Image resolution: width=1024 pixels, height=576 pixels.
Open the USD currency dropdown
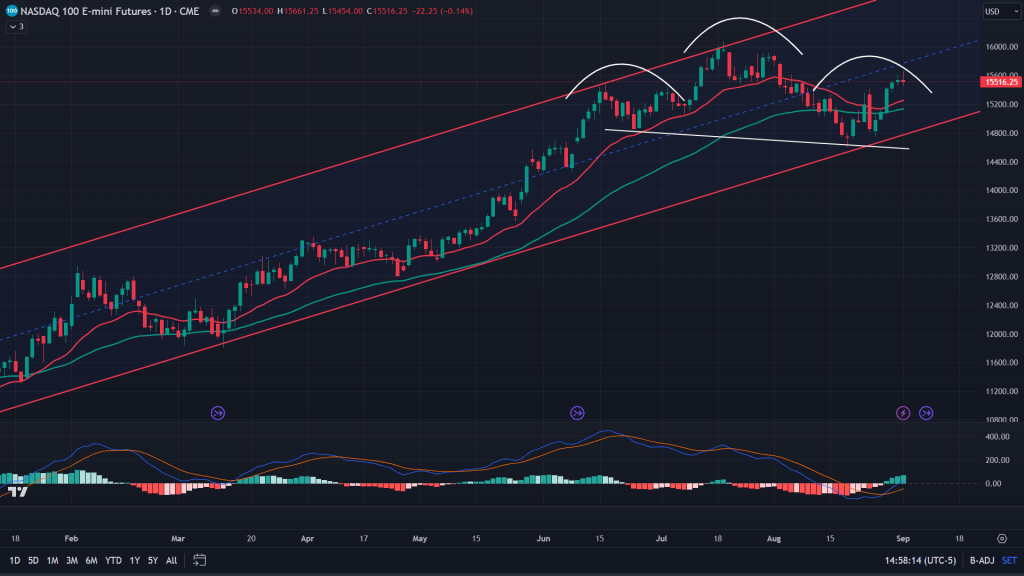[x=996, y=12]
